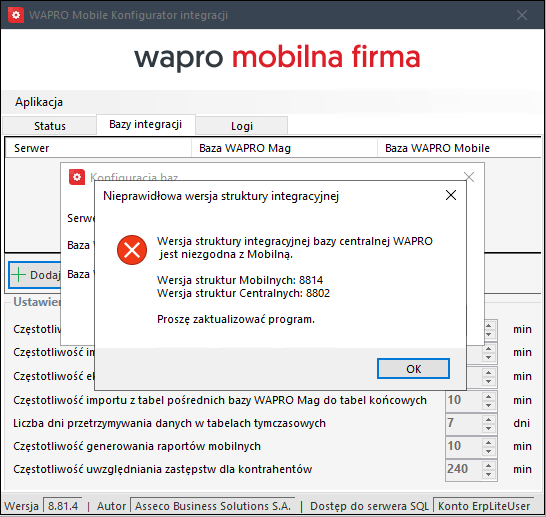Click Asseco Business Solutions S.A. status text
Screen dimensions: 546x517
(213, 506)
